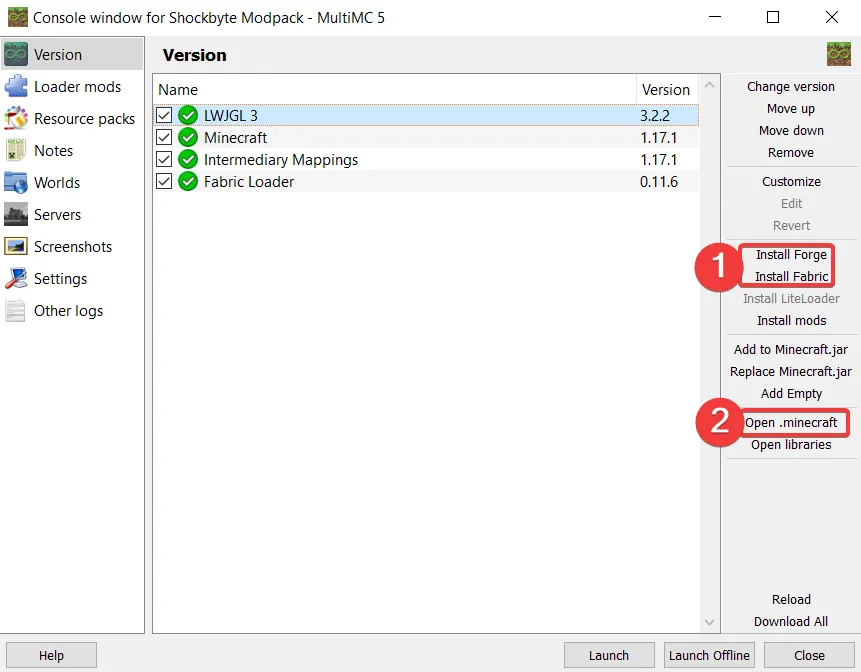Click green status icon of Minecraft row
This screenshot has height=672, width=861.
pyautogui.click(x=188, y=137)
